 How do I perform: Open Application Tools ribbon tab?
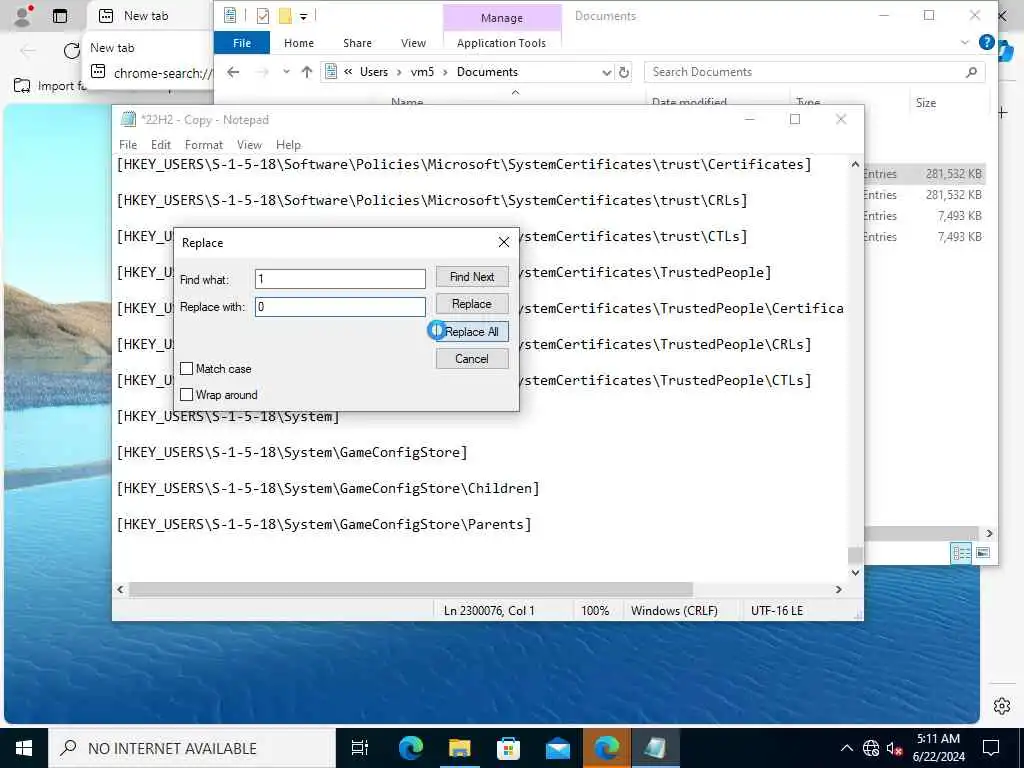coord(502,43)
